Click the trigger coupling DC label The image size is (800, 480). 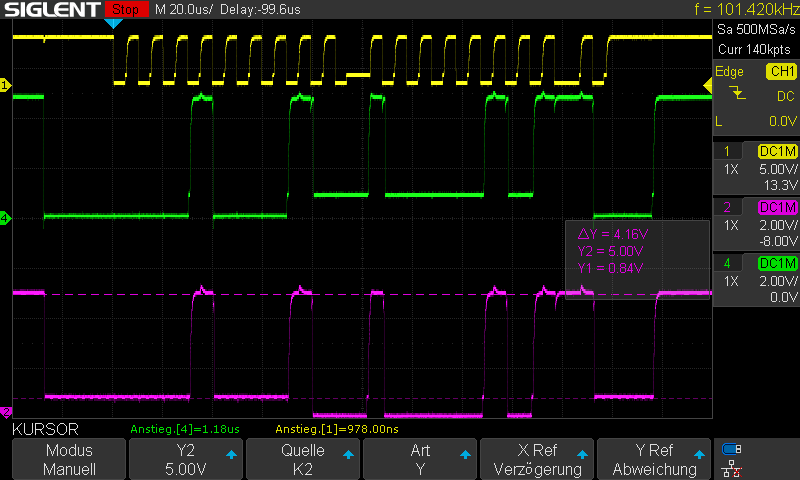[786, 96]
